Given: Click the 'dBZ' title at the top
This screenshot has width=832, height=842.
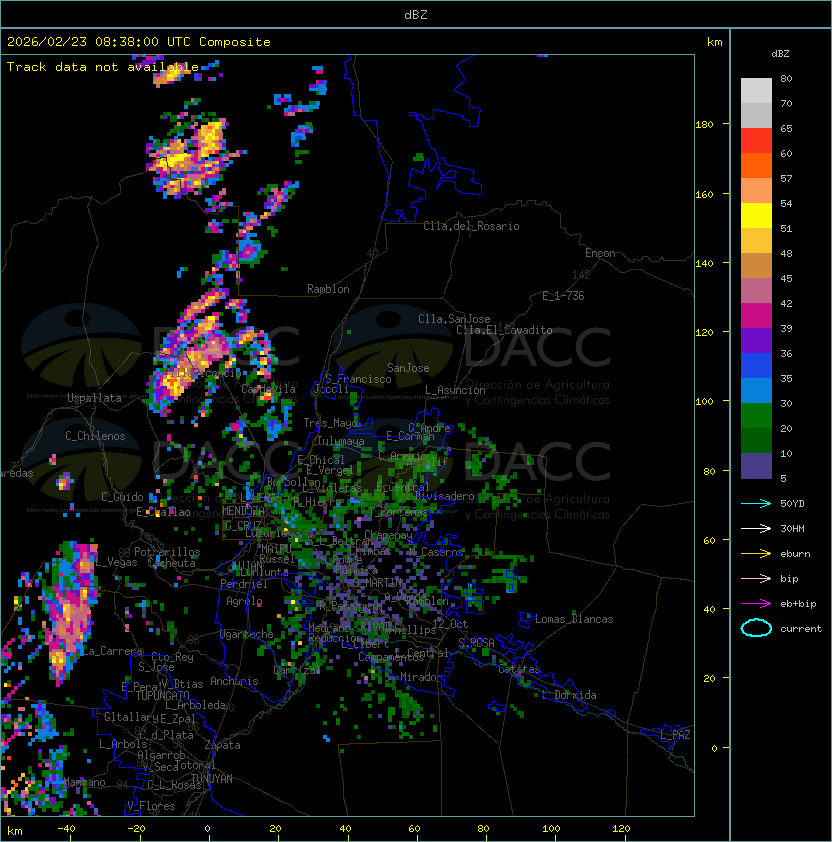Looking at the screenshot, I should [416, 15].
